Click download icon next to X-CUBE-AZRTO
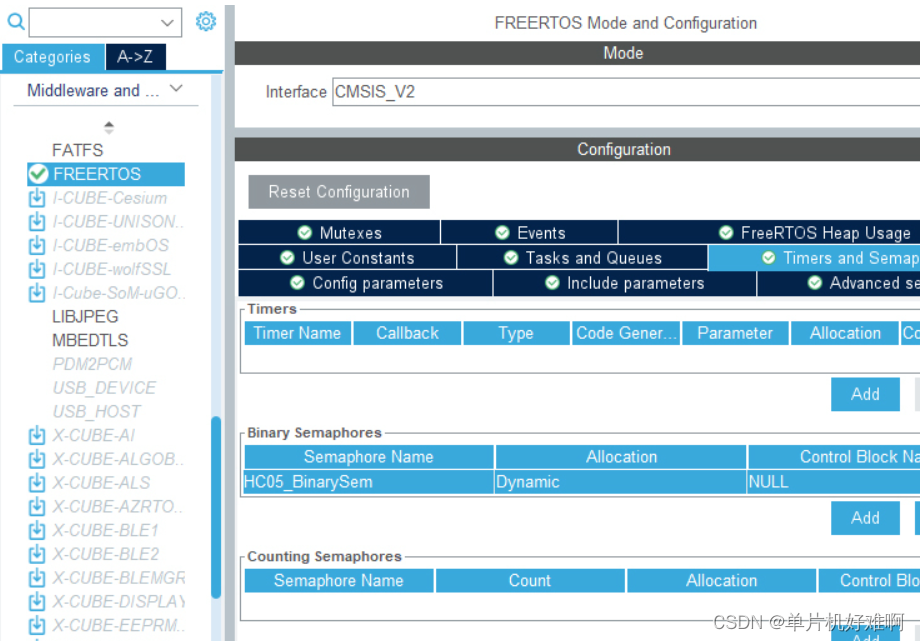The height and width of the screenshot is (641, 920). tap(37, 507)
